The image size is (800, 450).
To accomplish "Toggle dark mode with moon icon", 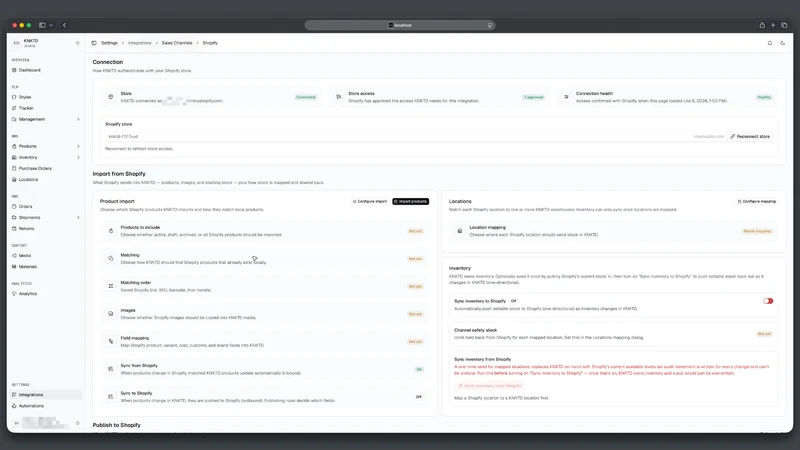I will coord(783,43).
